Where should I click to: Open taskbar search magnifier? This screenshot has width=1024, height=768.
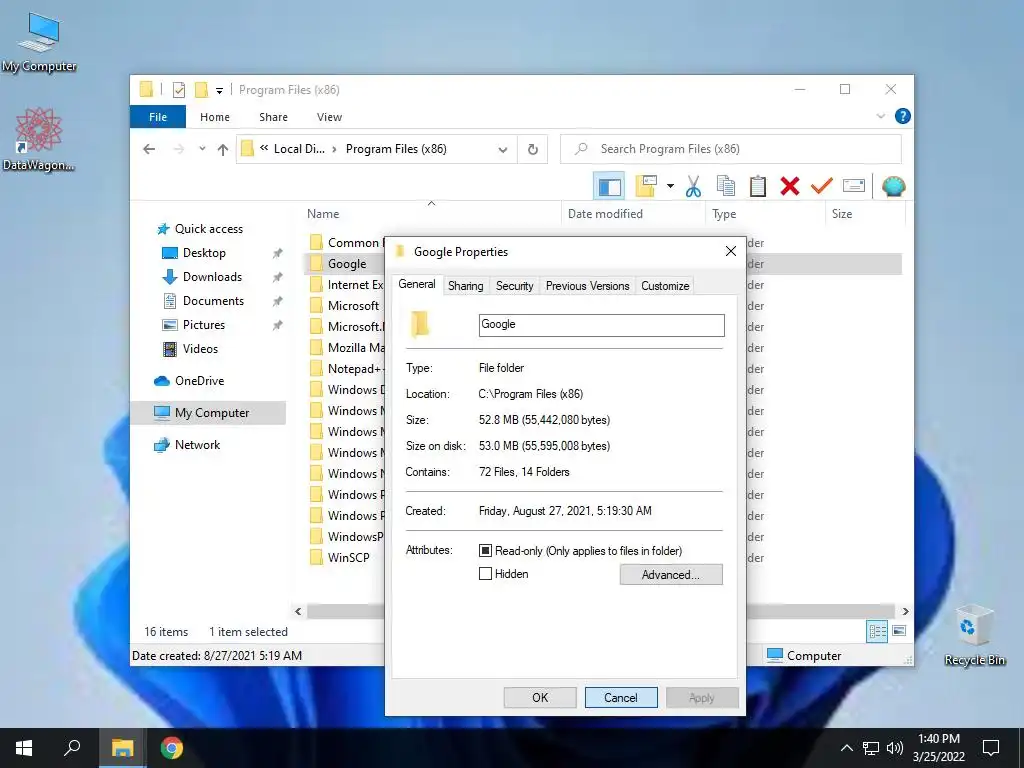click(x=72, y=748)
